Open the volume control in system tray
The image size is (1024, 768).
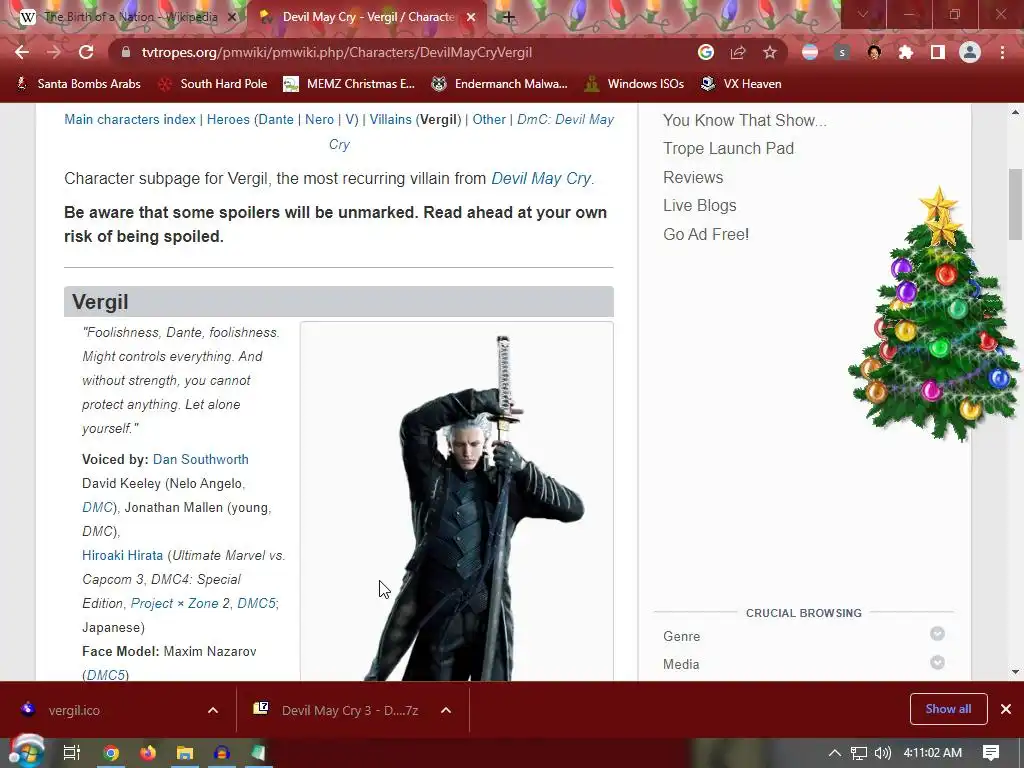(x=882, y=753)
